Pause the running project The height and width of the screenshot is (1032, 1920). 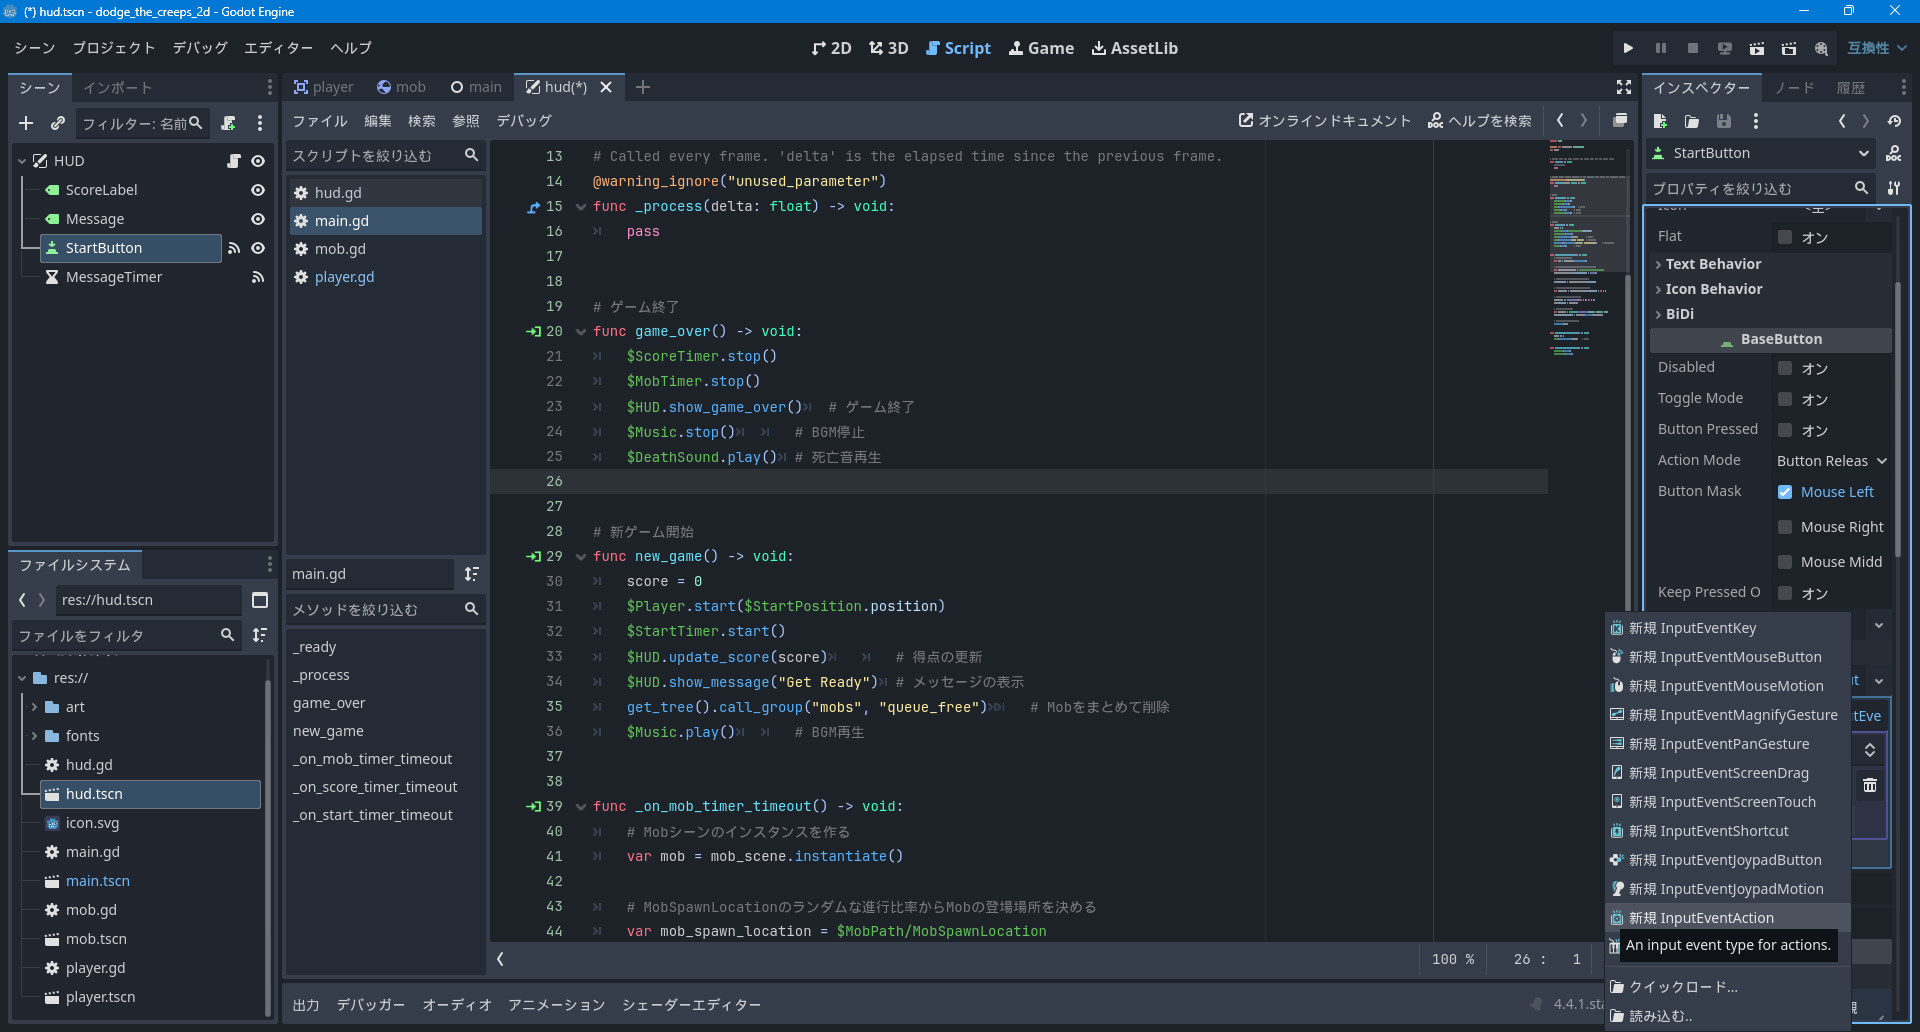[x=1660, y=48]
